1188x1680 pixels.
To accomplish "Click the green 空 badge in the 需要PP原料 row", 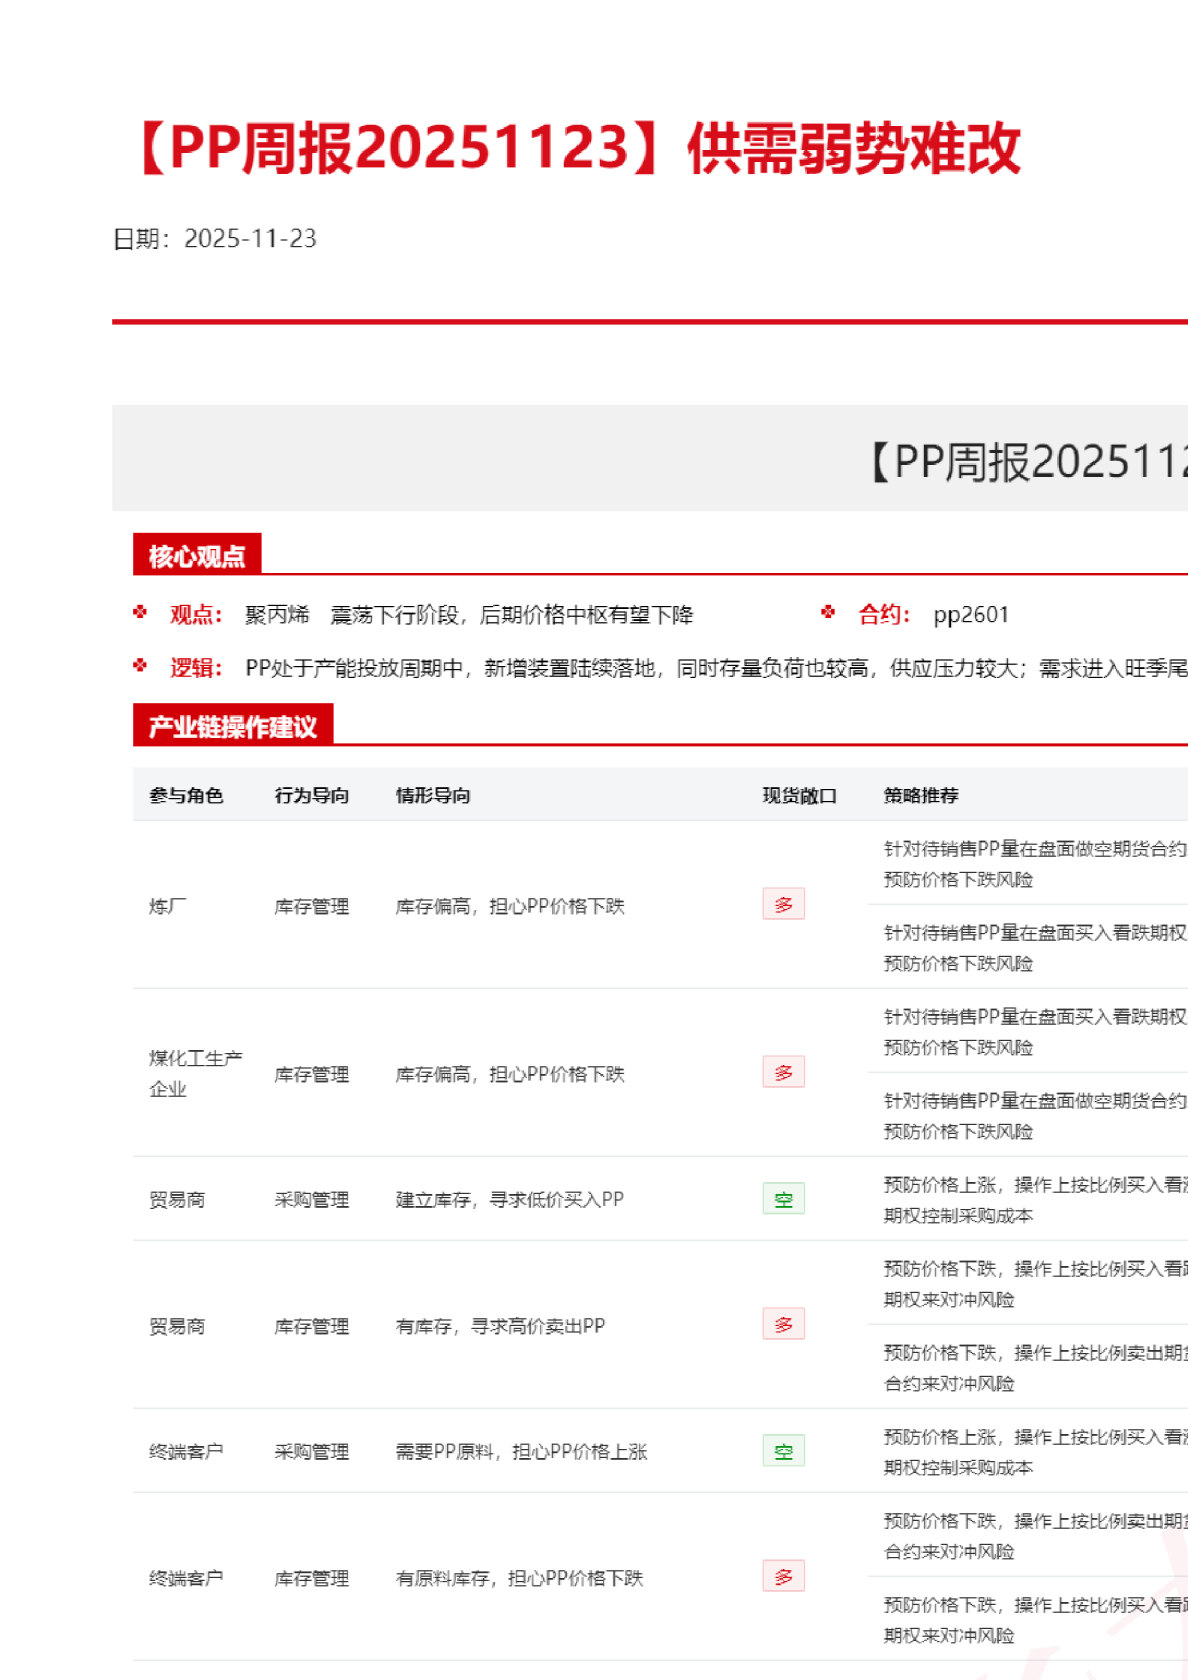I will click(x=784, y=1451).
